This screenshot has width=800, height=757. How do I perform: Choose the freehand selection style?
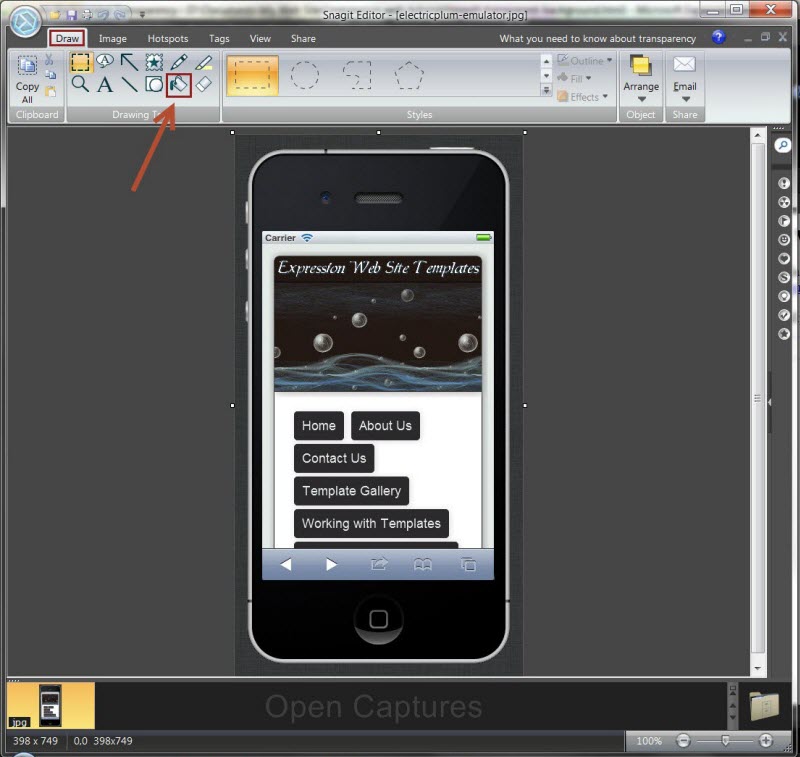(x=357, y=75)
